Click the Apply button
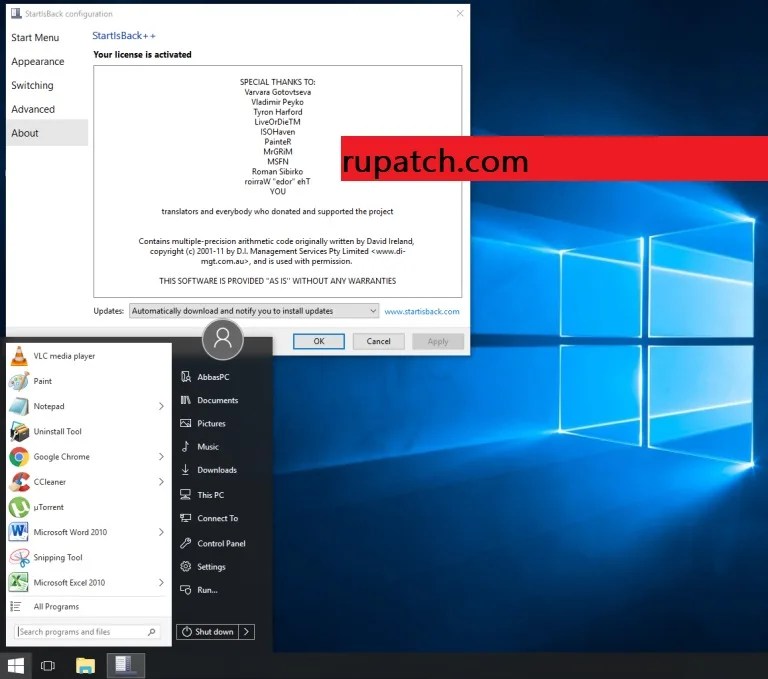Viewport: 768px width, 679px height. point(438,341)
